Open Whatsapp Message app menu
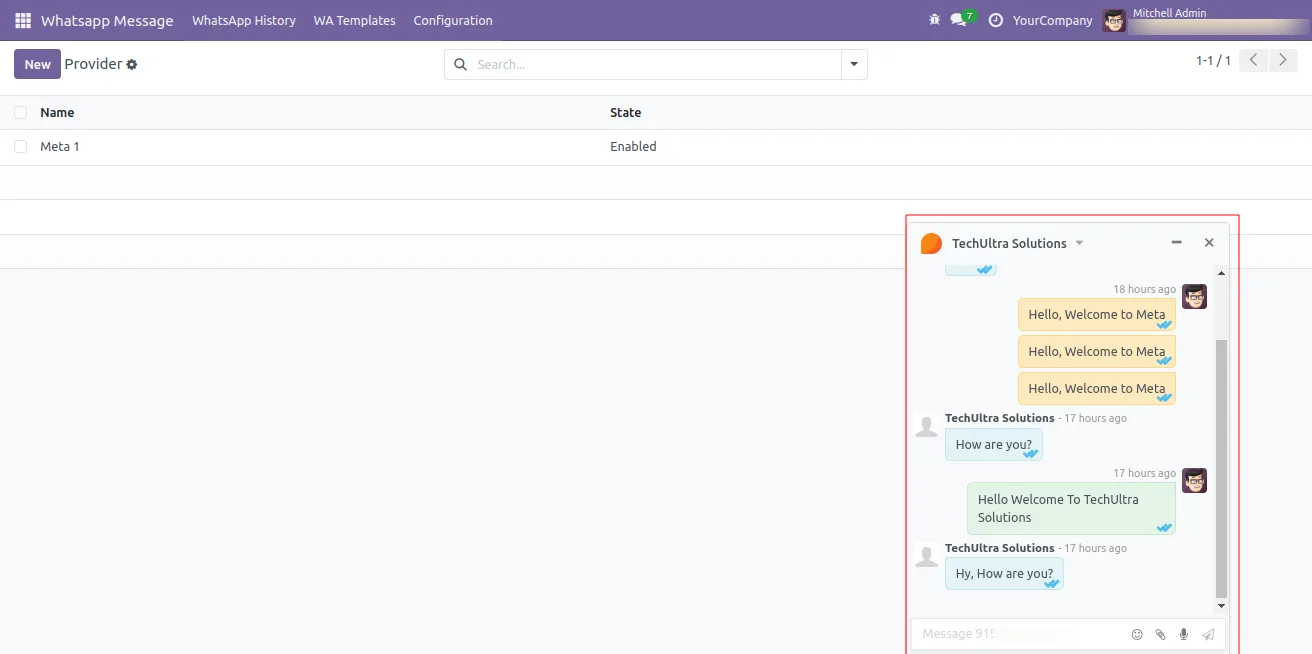Image resolution: width=1312 pixels, height=654 pixels. pos(107,20)
